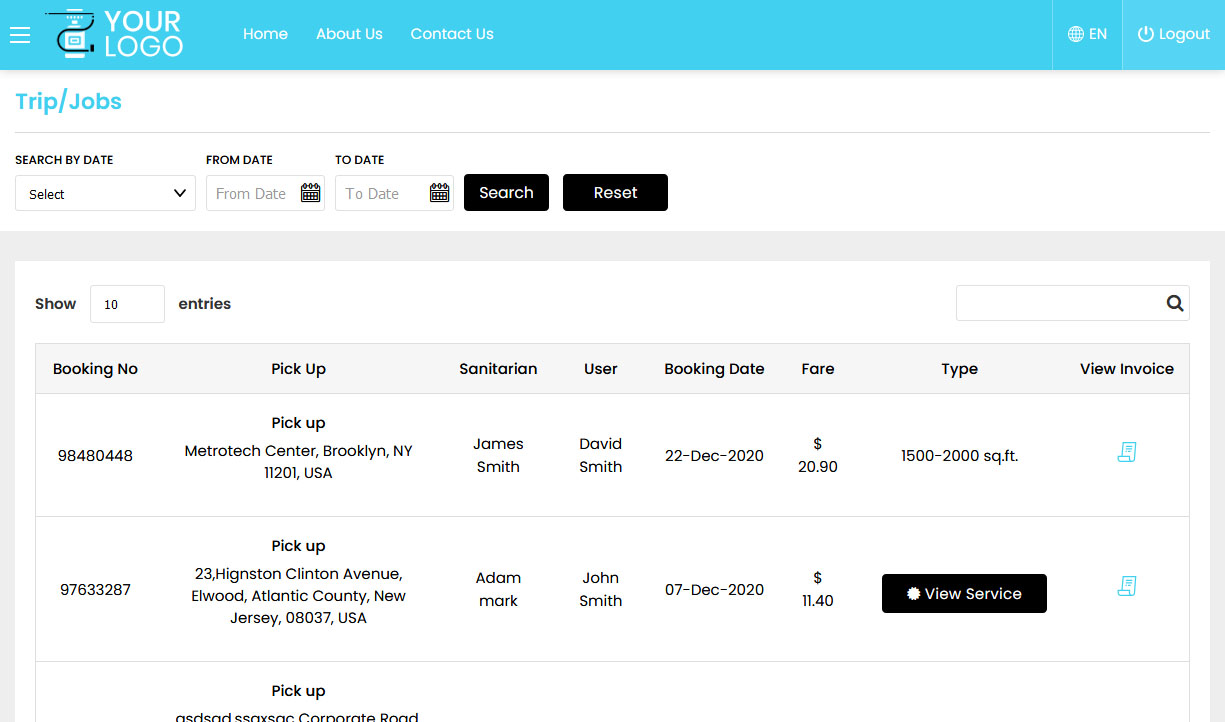Sort by Fare column header

click(818, 369)
